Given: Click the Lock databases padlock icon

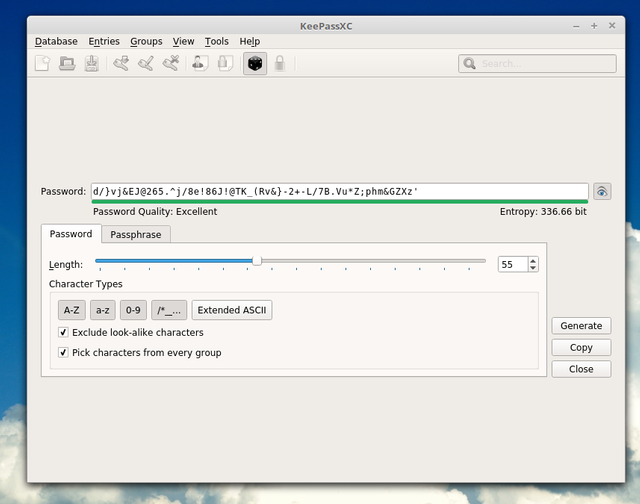Looking at the screenshot, I should coord(280,63).
